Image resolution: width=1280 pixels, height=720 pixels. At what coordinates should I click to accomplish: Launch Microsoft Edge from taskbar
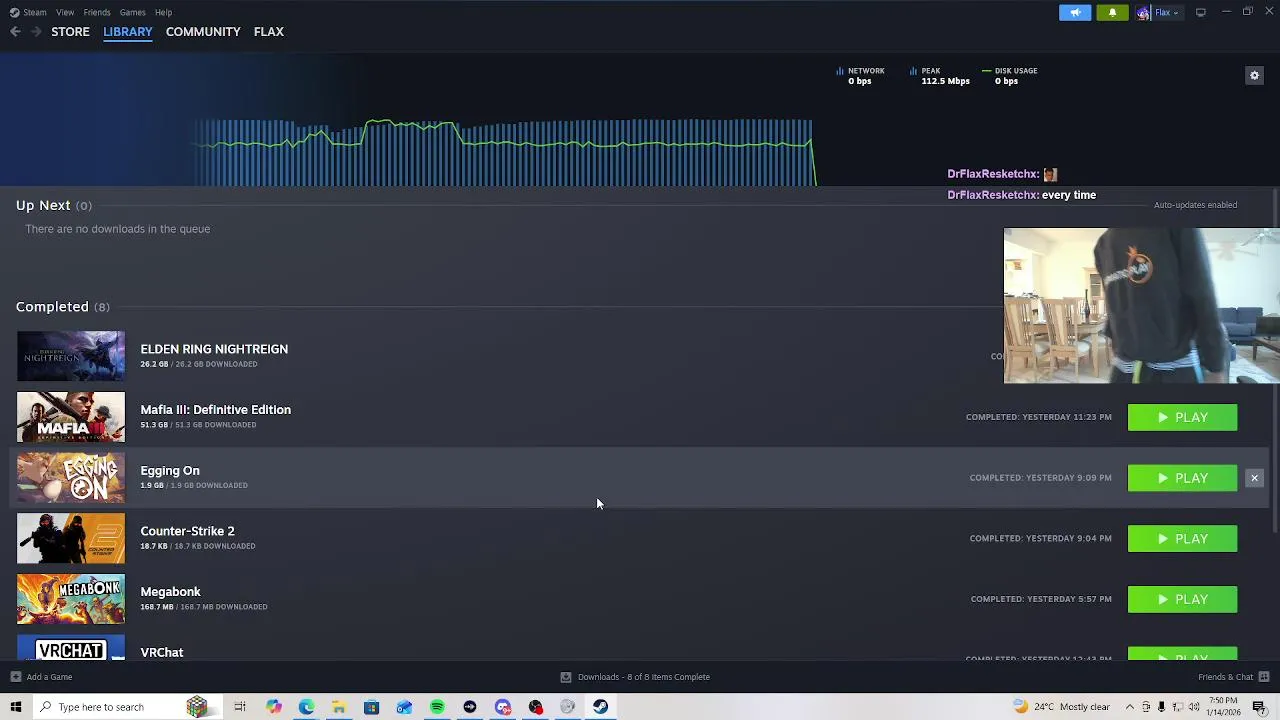[x=306, y=707]
